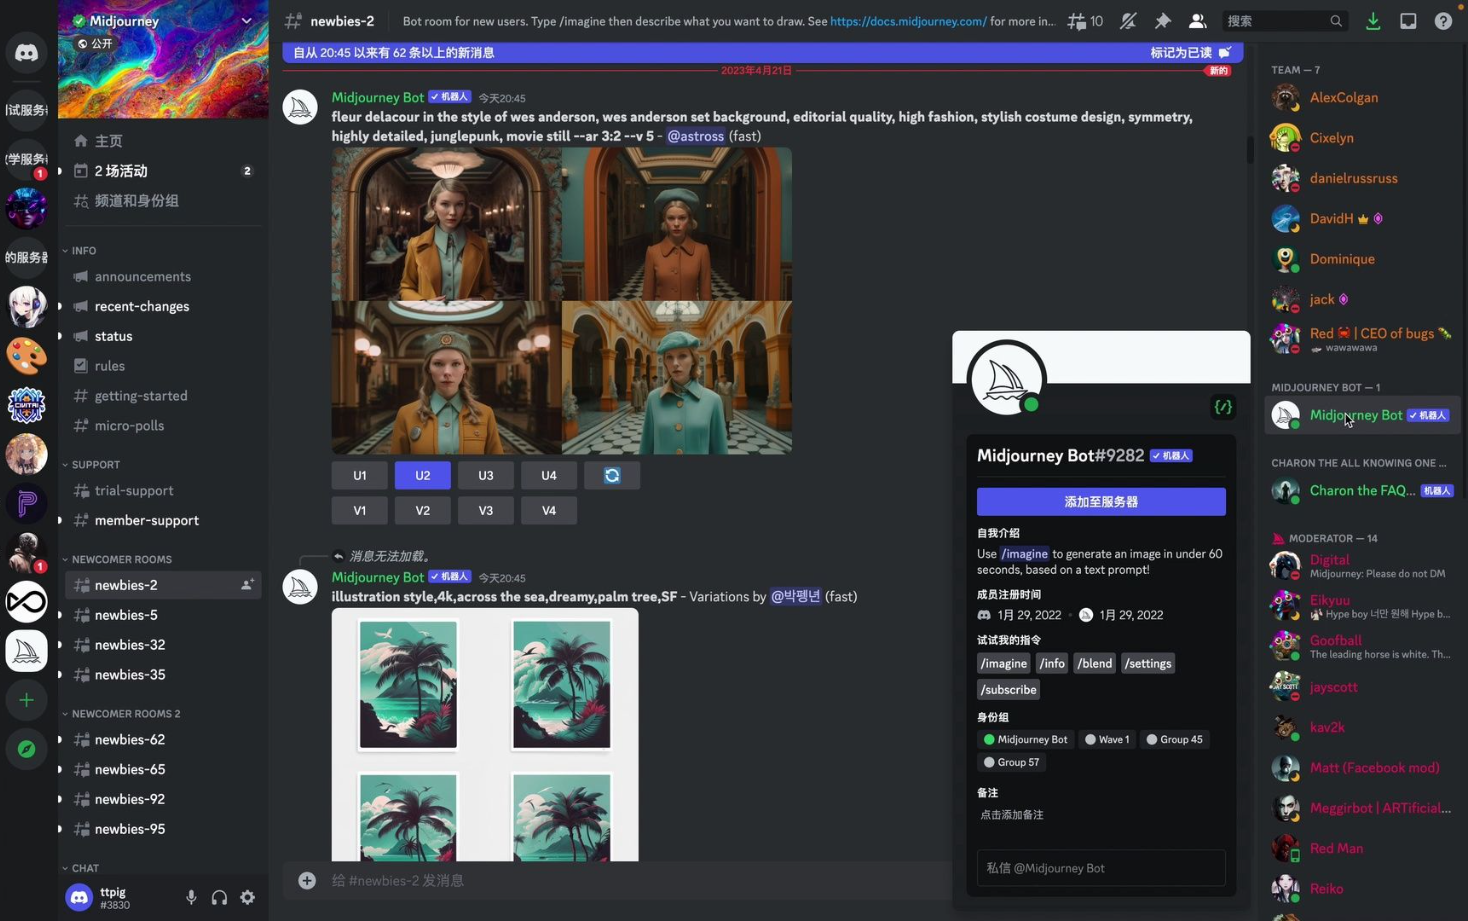Open the docs.midjourney.com link
The image size is (1468, 921).
point(908,21)
